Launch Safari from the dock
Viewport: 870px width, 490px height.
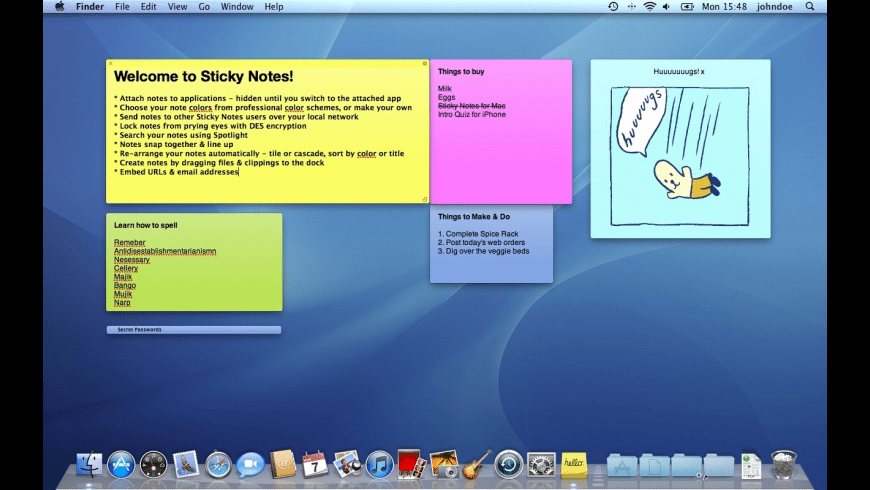pyautogui.click(x=218, y=464)
